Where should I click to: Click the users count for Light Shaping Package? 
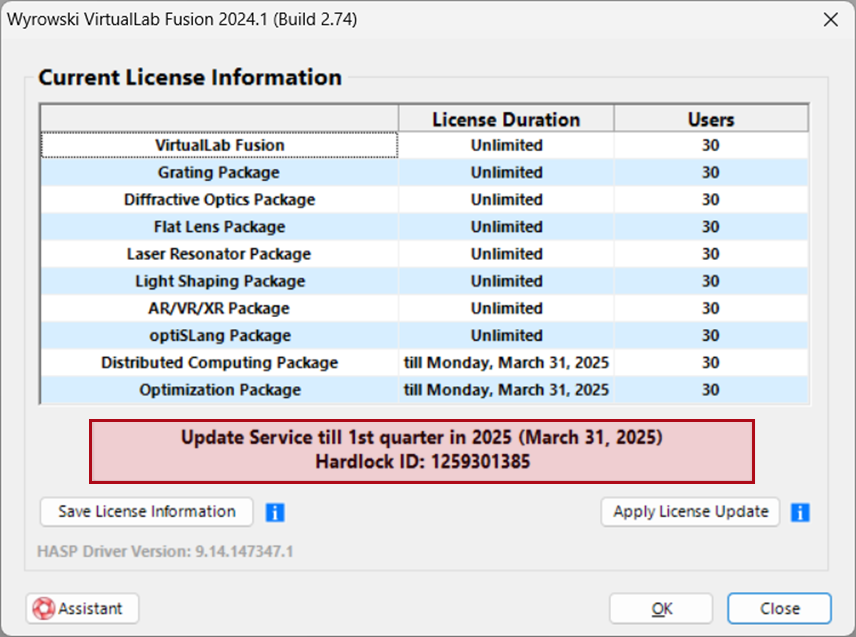[x=711, y=281]
